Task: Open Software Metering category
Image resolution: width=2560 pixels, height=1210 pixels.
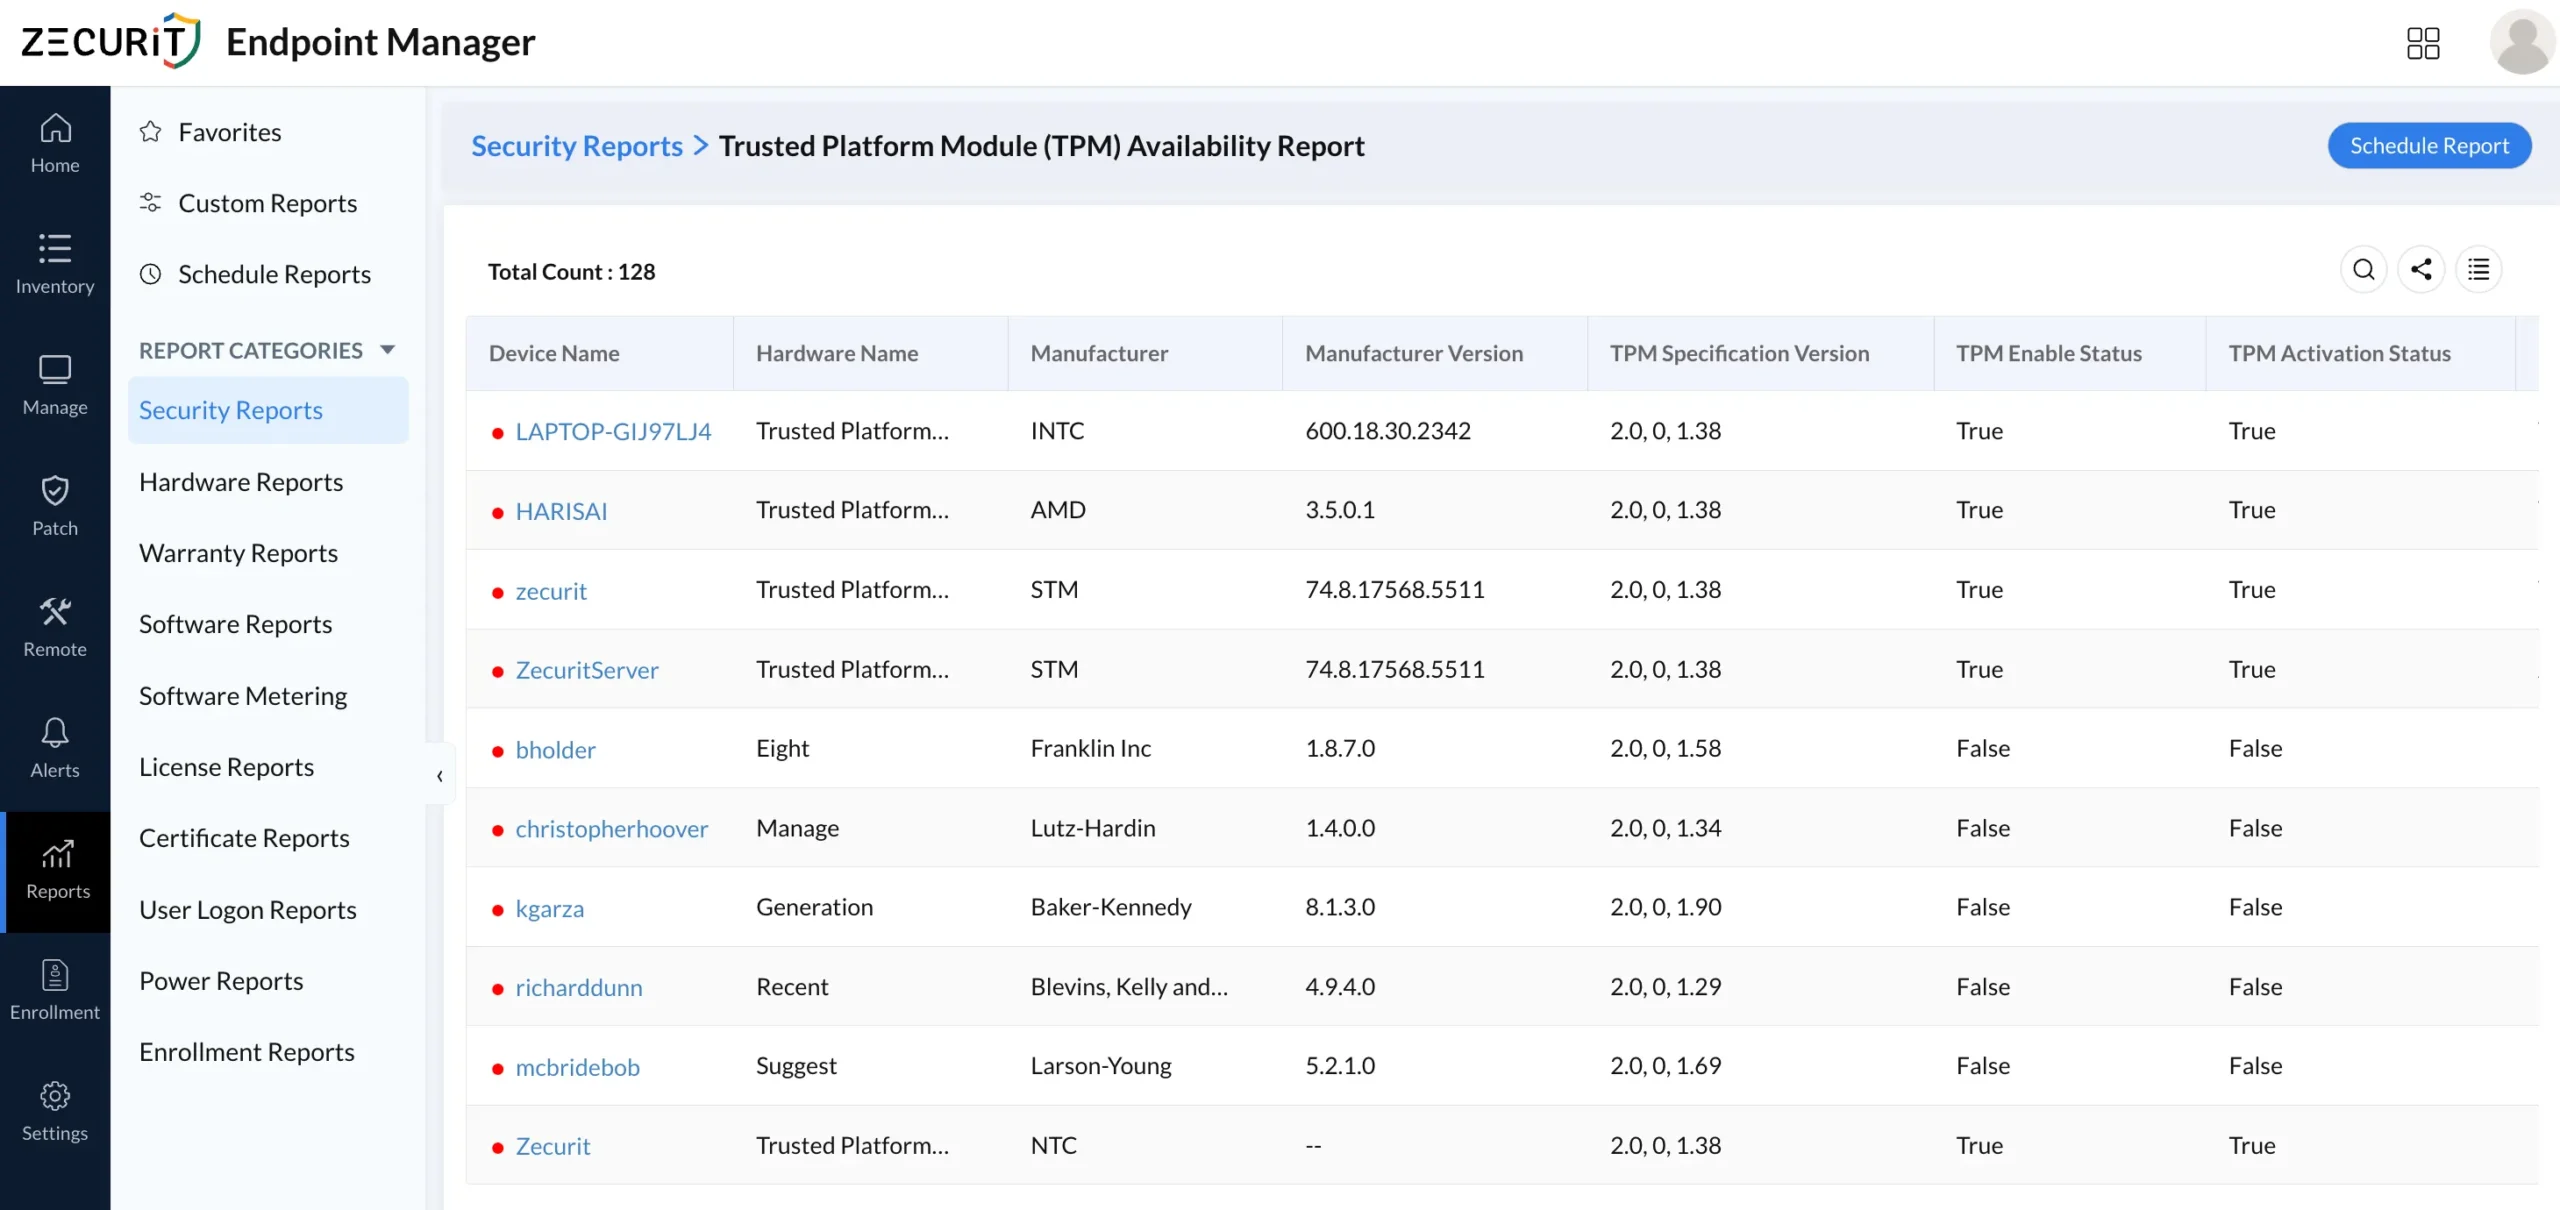Action: tap(243, 696)
